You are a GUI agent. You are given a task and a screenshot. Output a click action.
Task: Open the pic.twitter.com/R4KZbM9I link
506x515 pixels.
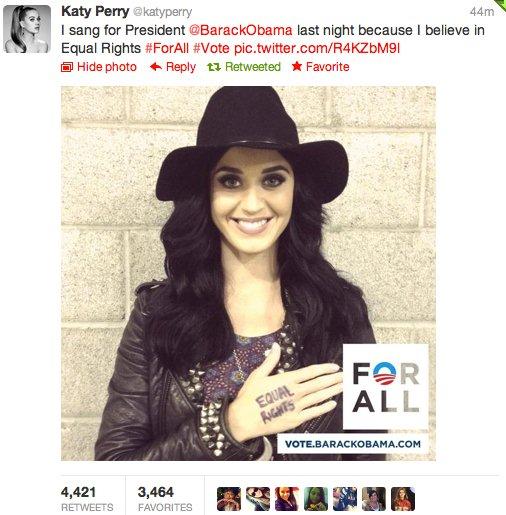pyautogui.click(x=317, y=49)
